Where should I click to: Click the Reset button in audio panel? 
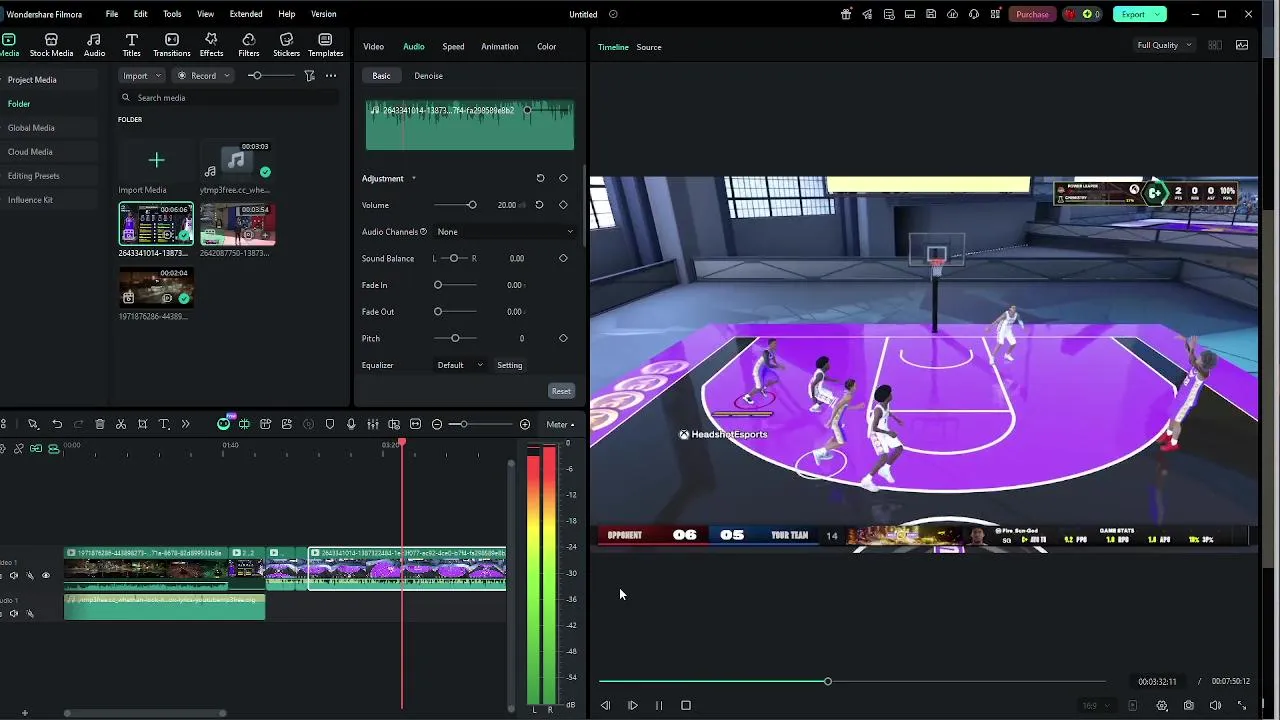(x=561, y=391)
